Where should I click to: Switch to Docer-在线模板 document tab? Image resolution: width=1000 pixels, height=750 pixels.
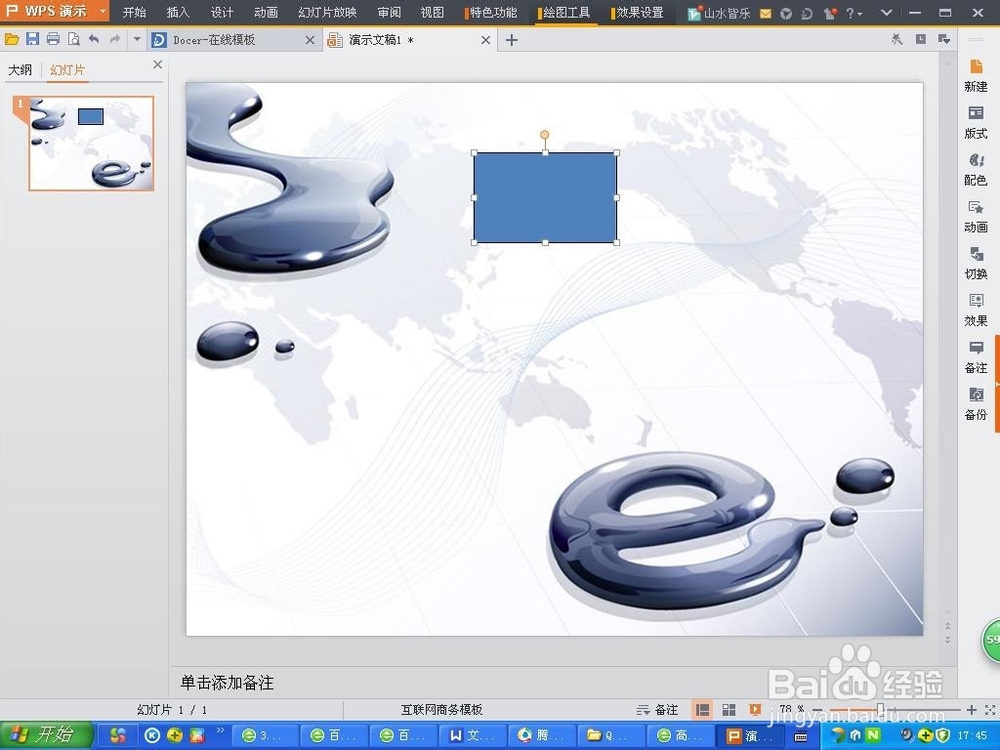[214, 40]
